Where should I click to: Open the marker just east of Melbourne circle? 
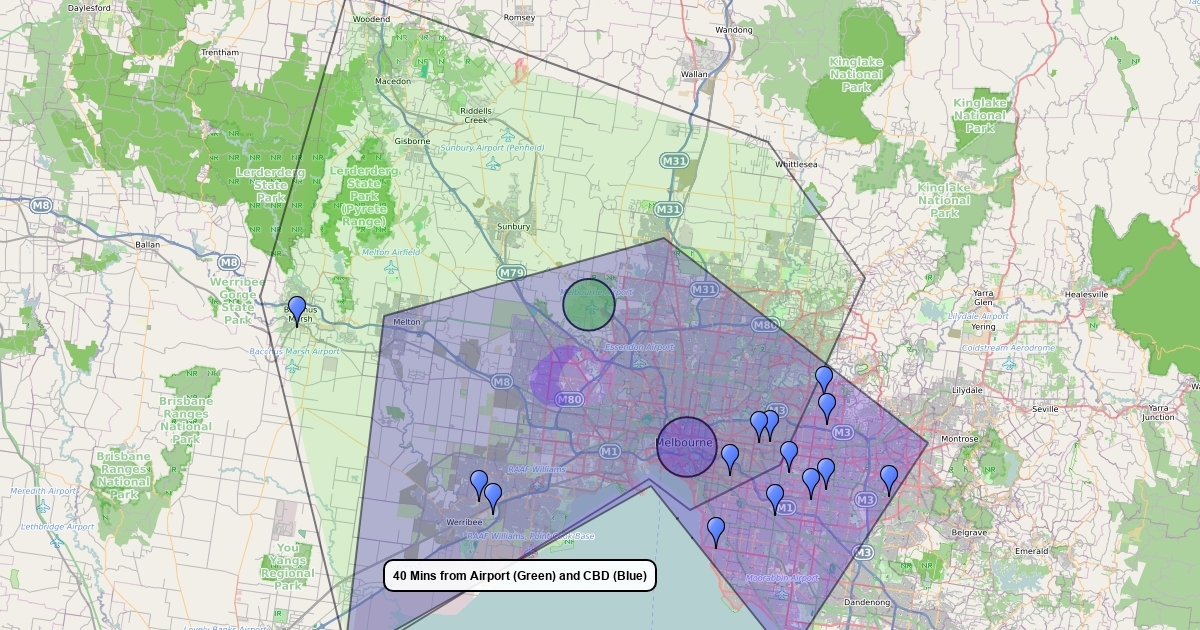click(730, 457)
